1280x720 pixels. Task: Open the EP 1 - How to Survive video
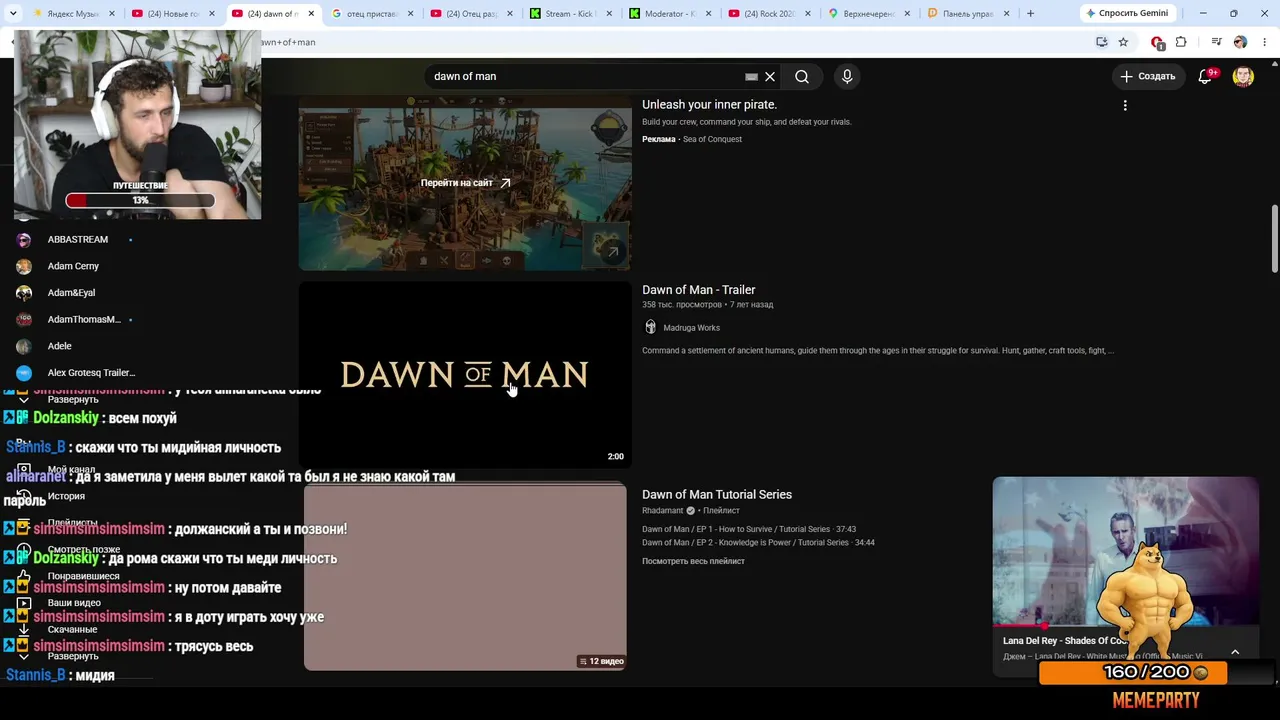(x=749, y=529)
